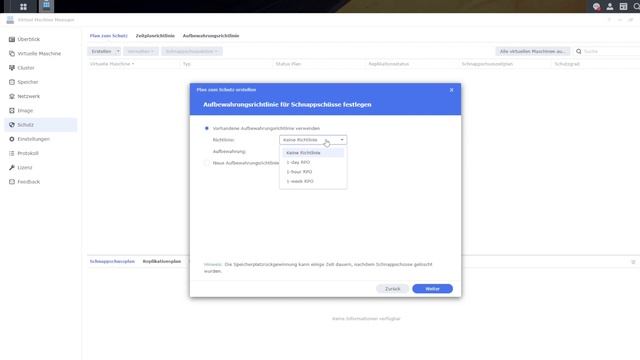The height and width of the screenshot is (360, 640).
Task: Click the Lizenz key icon in sidebar
Action: point(12,168)
